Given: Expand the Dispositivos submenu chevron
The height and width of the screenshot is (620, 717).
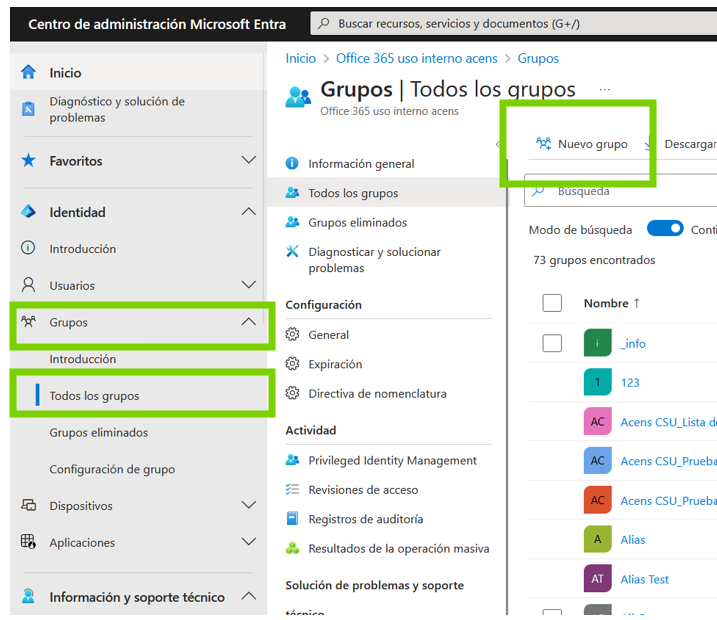Looking at the screenshot, I should (x=249, y=505).
